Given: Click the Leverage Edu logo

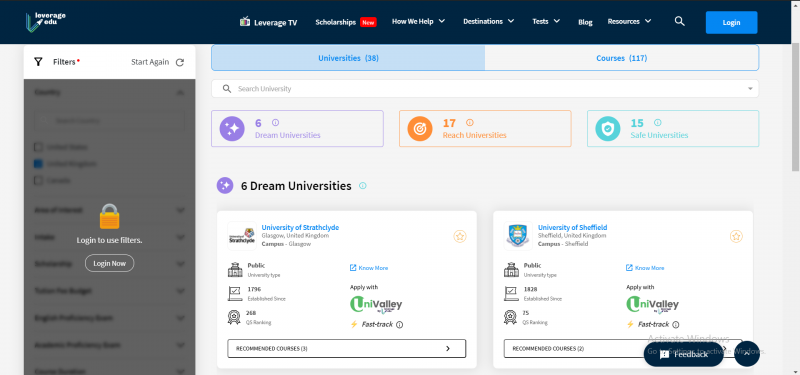Looking at the screenshot, I should pyautogui.click(x=45, y=22).
